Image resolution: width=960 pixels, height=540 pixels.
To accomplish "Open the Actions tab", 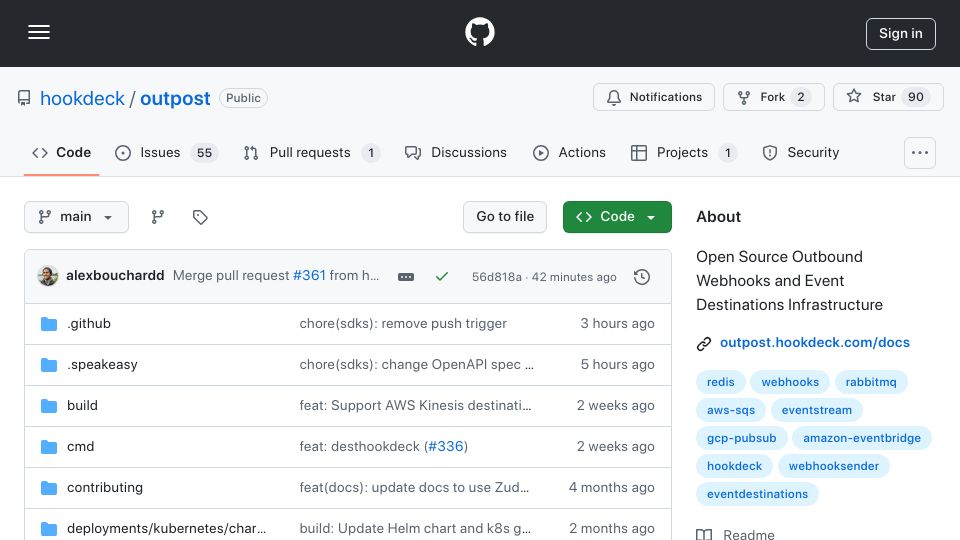I will point(569,152).
